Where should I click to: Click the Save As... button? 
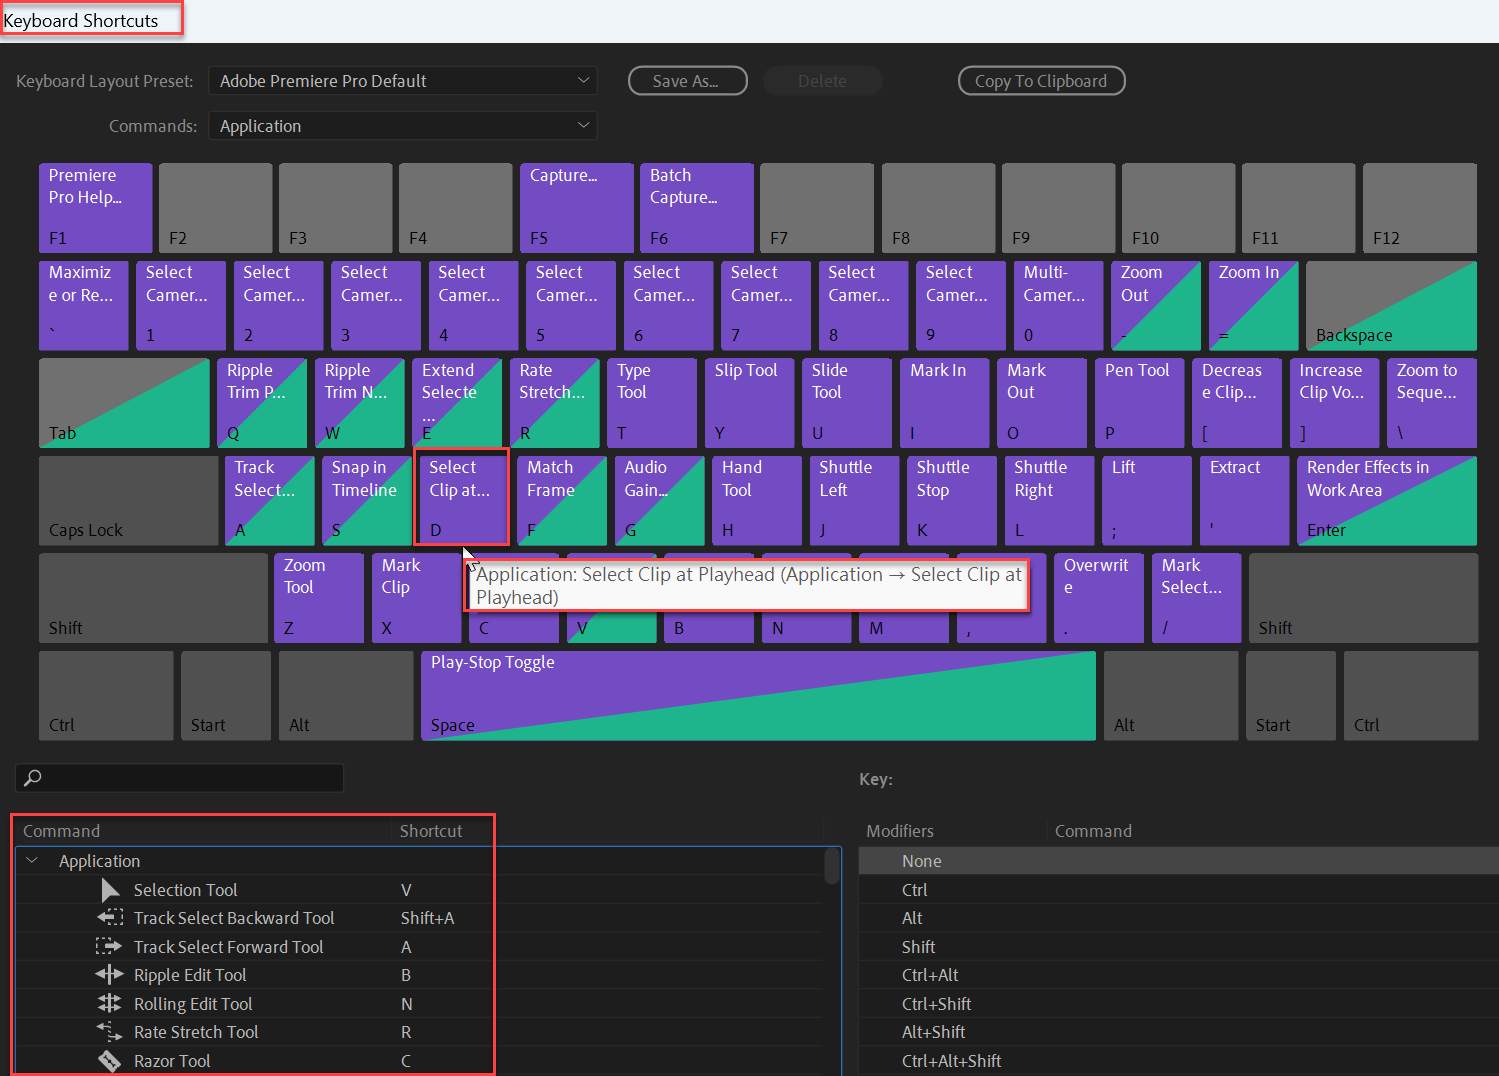coord(687,81)
